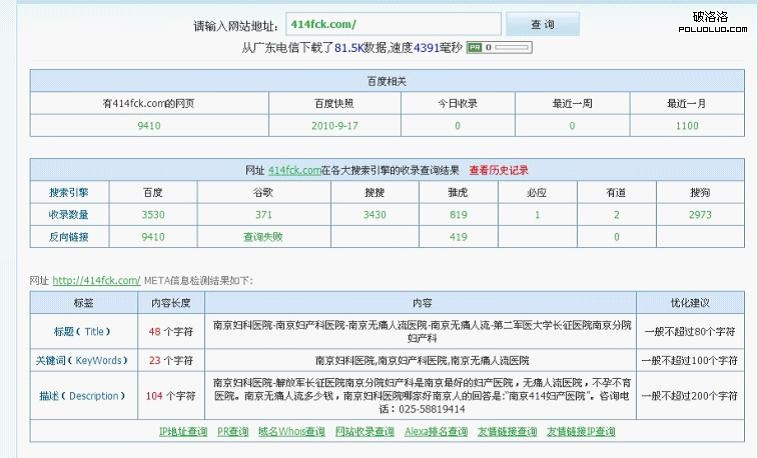Open the http://414fck.com/ META link
This screenshot has height=458, width=758.
[x=96, y=281]
